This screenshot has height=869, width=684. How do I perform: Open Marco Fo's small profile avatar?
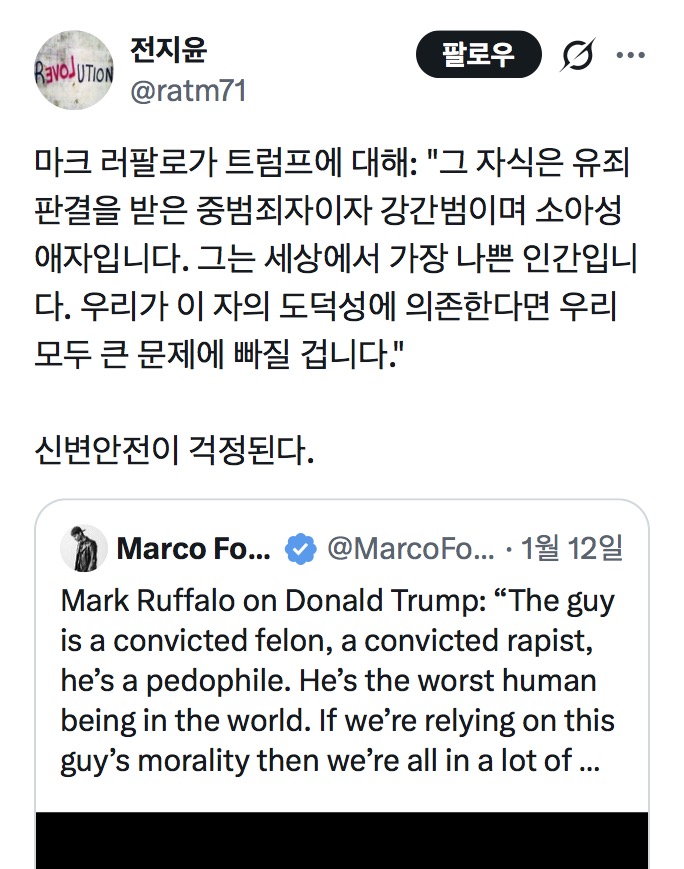84,548
